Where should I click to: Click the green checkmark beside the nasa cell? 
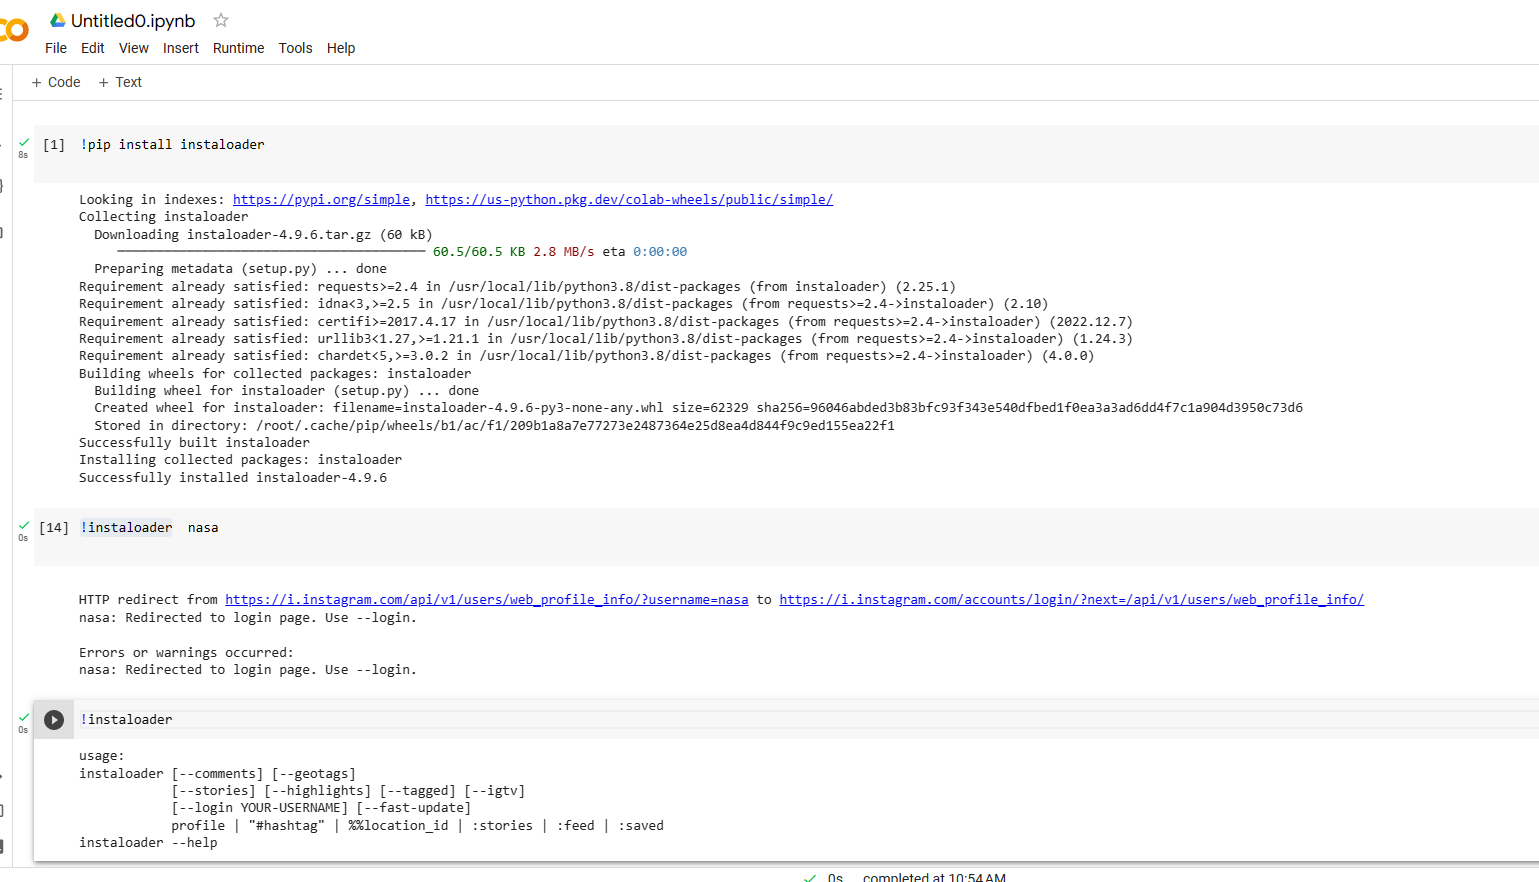coord(23,523)
